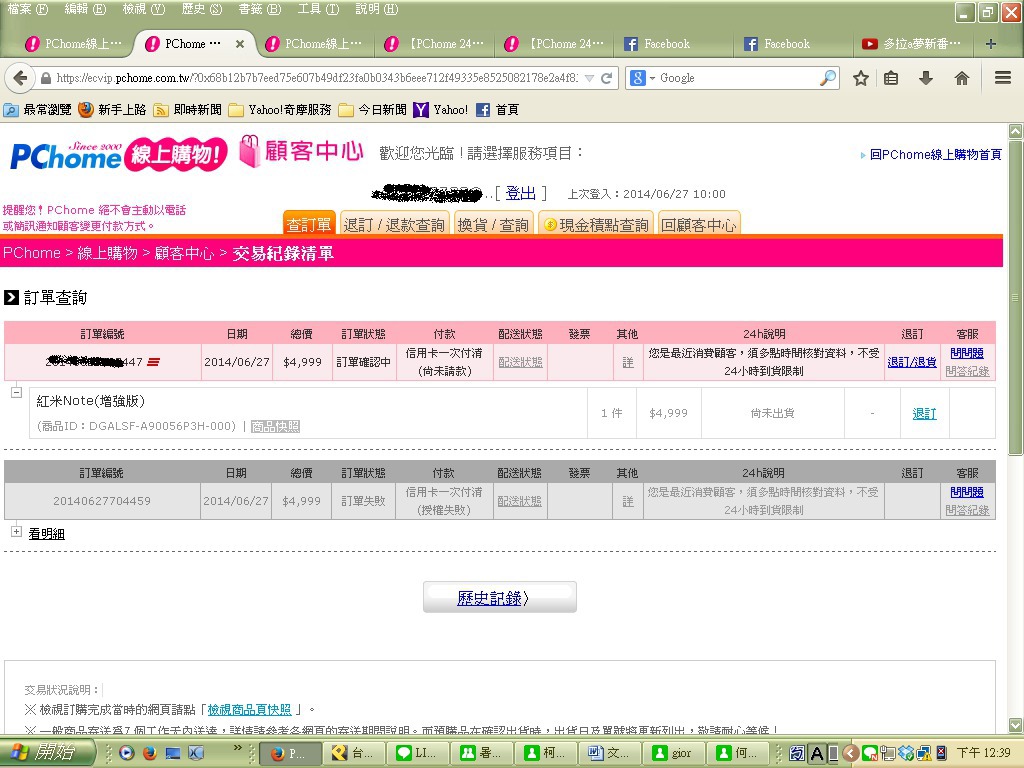
Task: Click the address bar URL field
Action: (317, 78)
